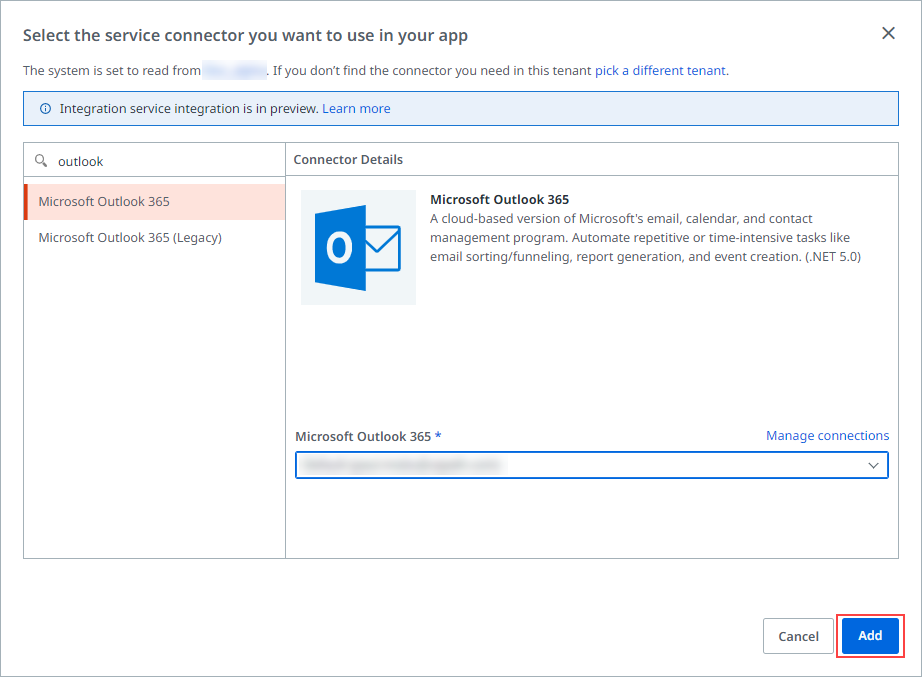Click the 'Microsoft Outlook 365 *' field label
The width and height of the screenshot is (922, 677).
[368, 436]
